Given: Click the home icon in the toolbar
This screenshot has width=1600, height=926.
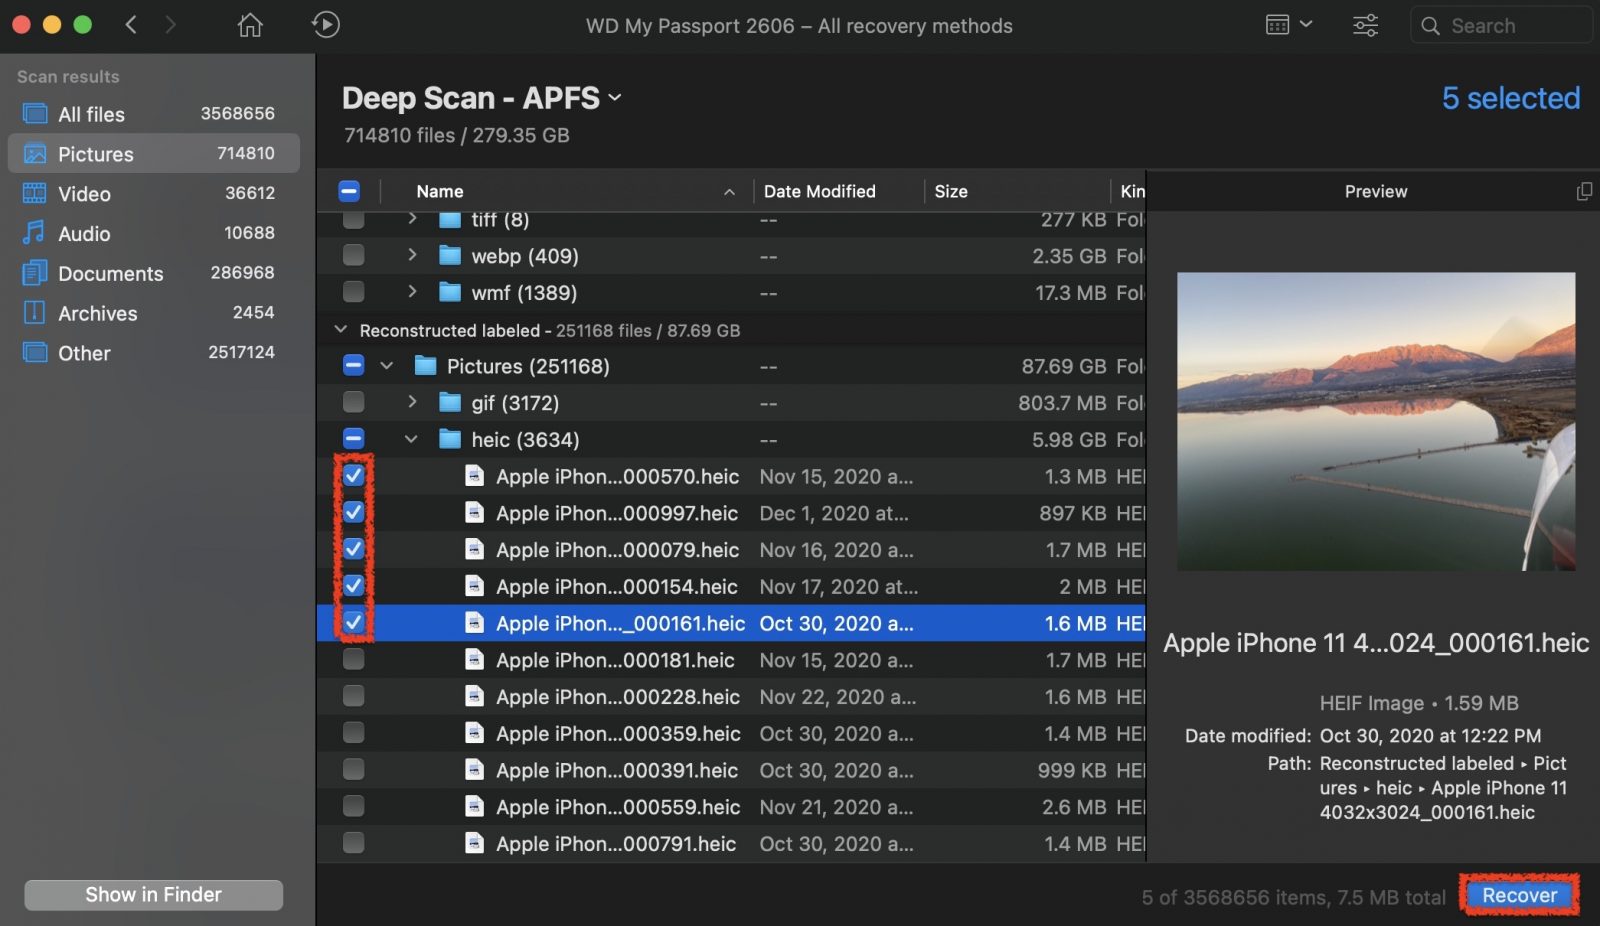Looking at the screenshot, I should click(x=248, y=25).
